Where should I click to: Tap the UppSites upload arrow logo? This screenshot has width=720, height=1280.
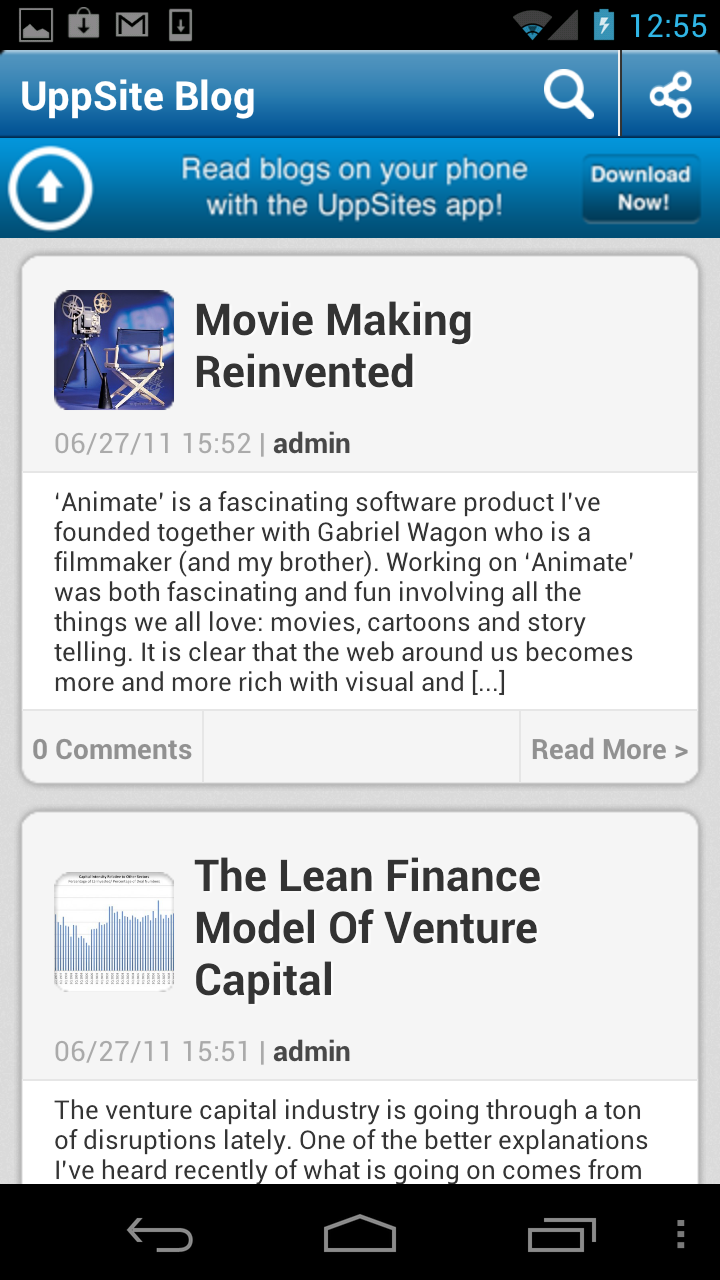click(50, 188)
